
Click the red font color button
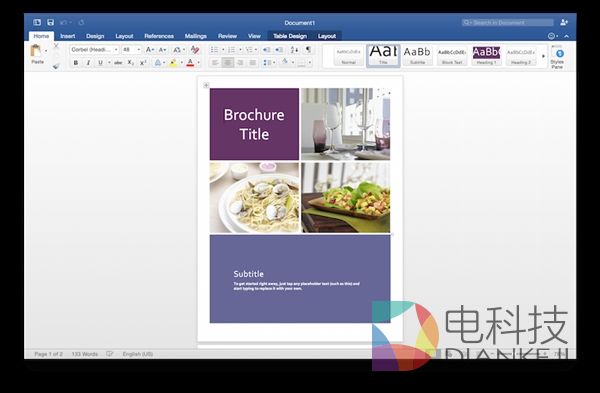click(x=190, y=63)
